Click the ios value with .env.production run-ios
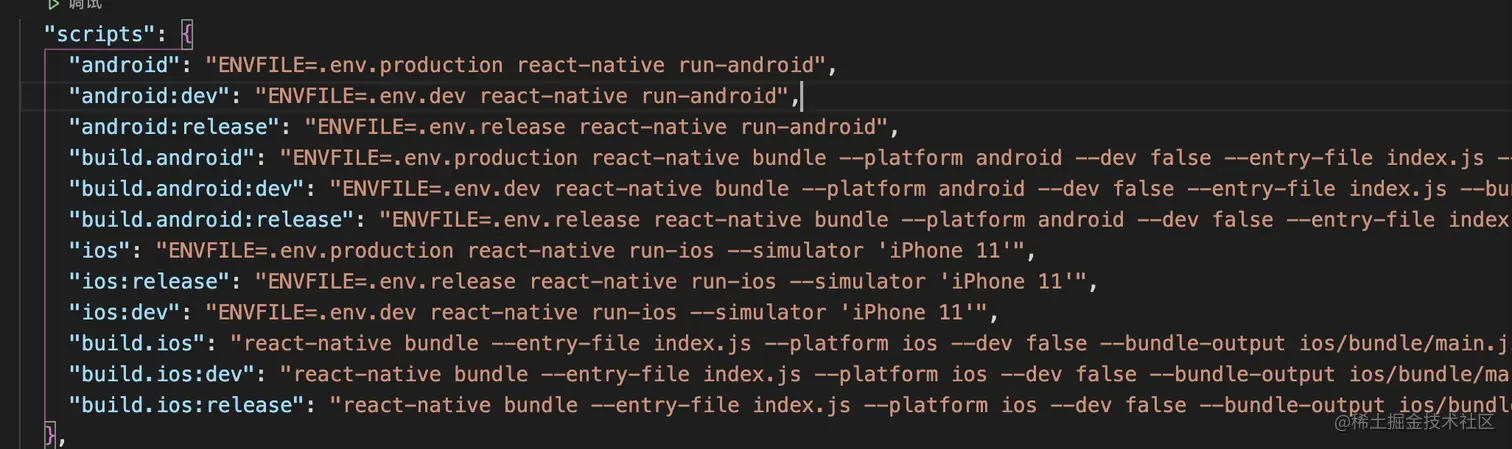This screenshot has height=449, width=1512. 590,250
